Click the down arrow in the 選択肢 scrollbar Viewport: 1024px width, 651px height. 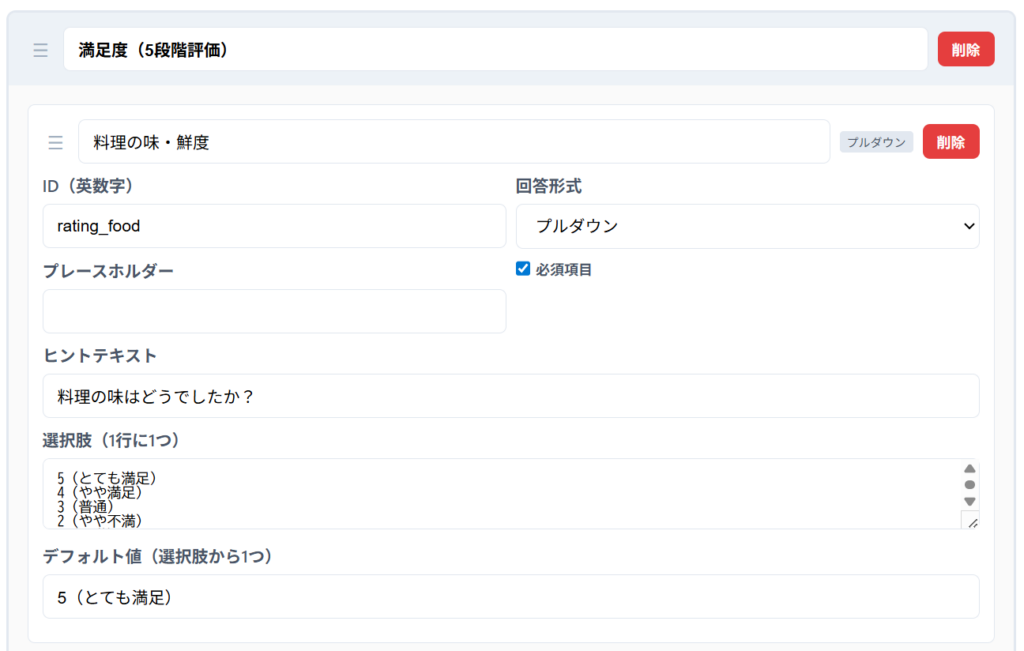[x=969, y=501]
